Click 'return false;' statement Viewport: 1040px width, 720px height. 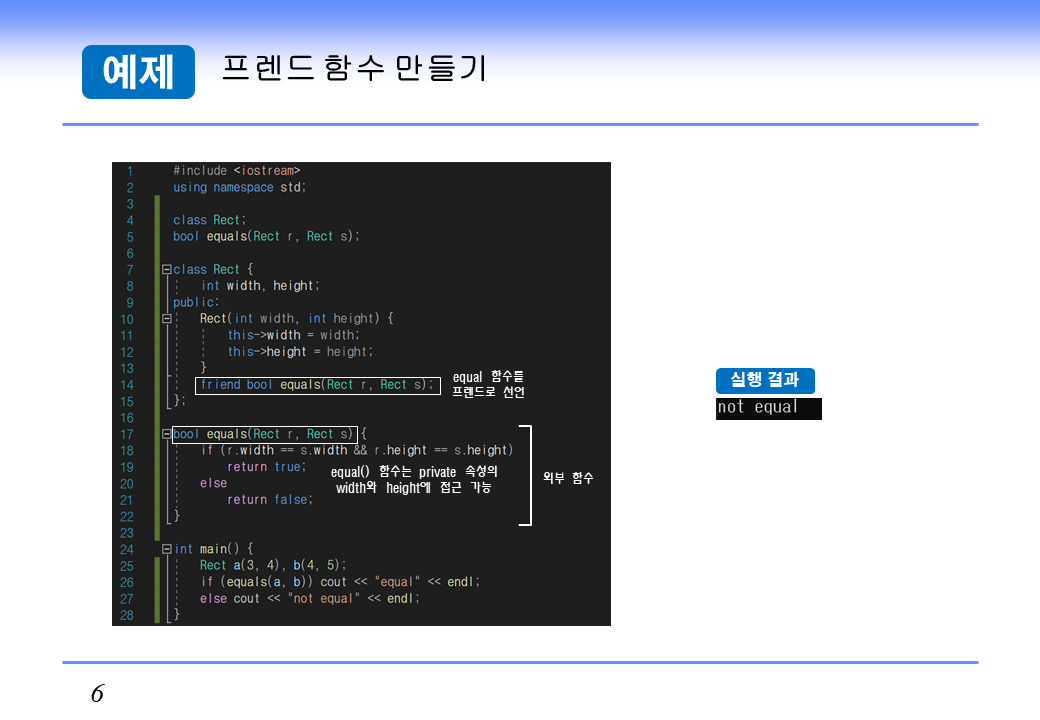269,499
